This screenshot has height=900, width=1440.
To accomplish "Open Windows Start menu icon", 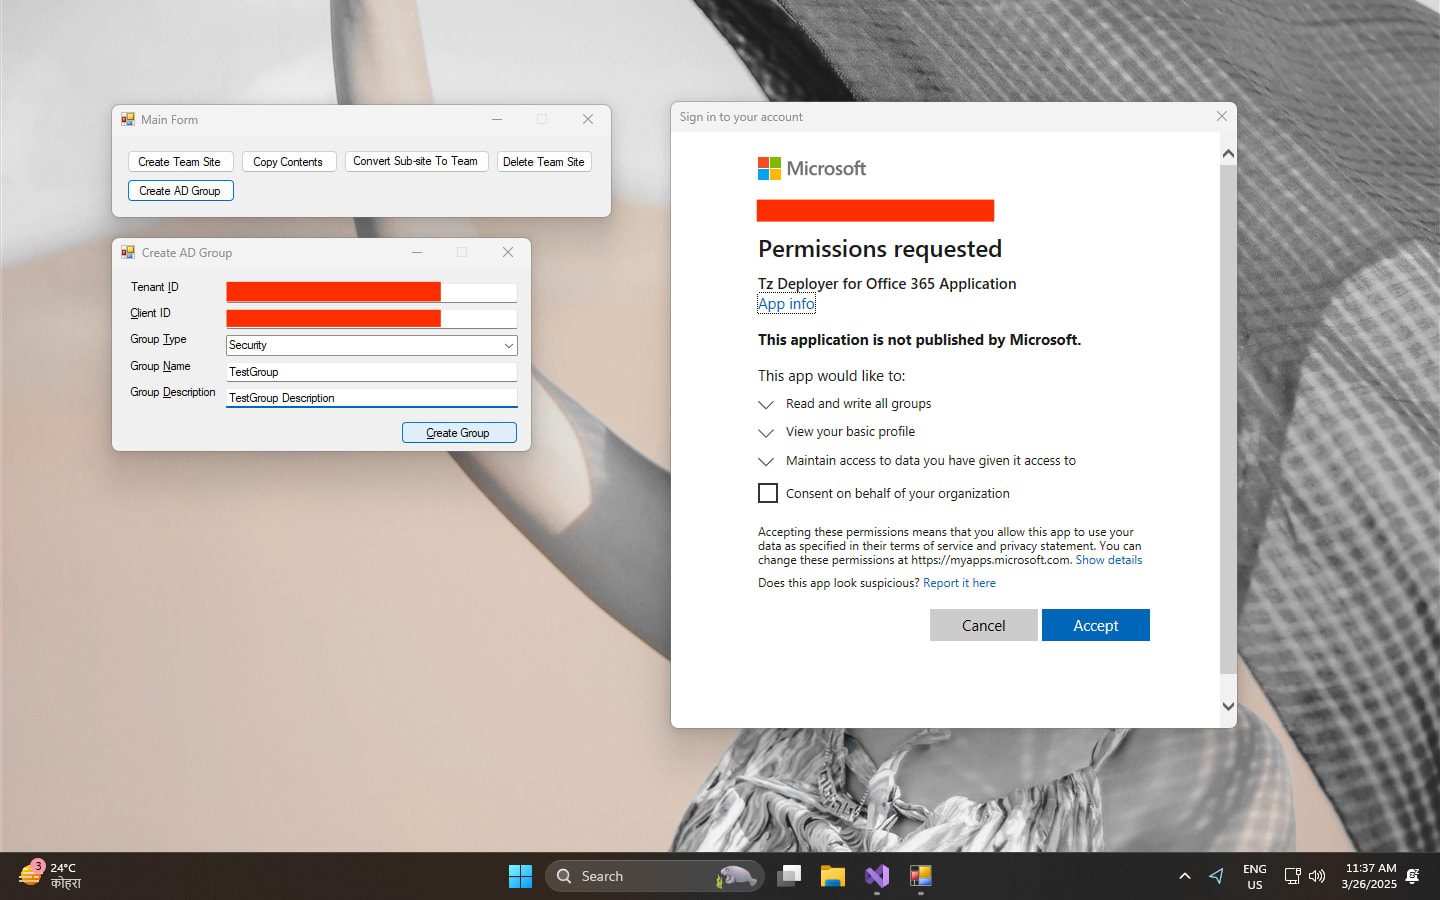I will tap(520, 876).
